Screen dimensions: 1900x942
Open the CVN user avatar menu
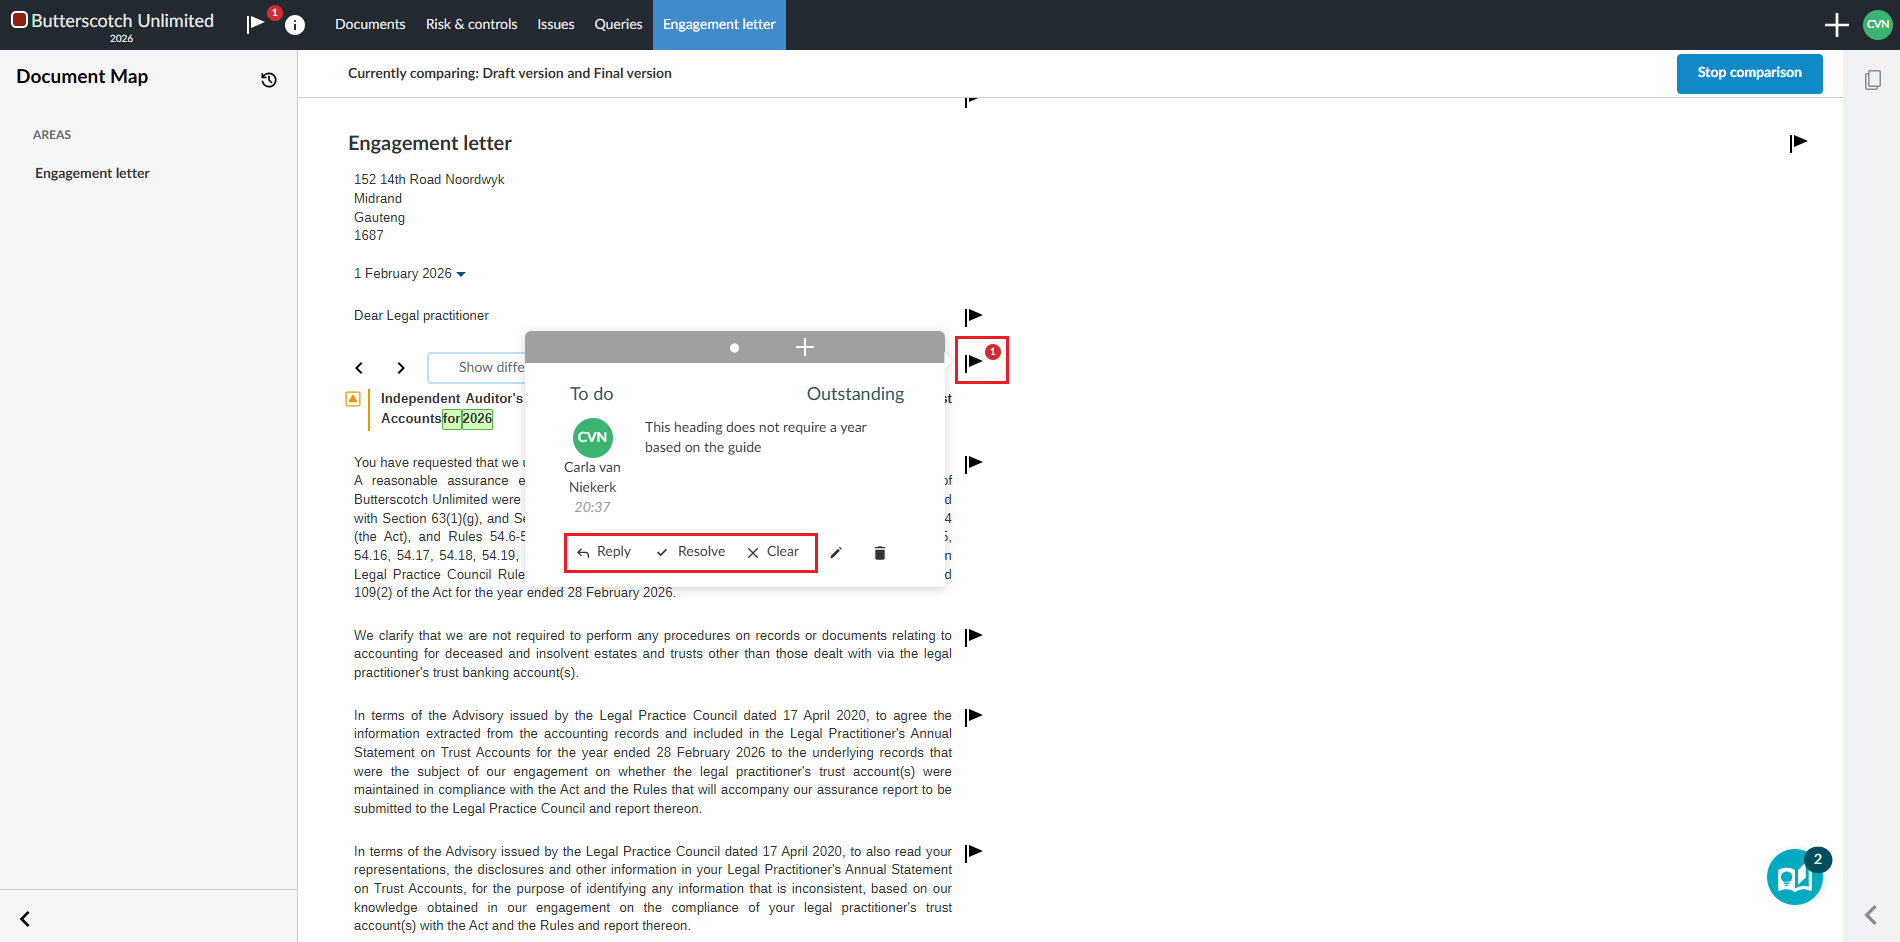1877,25
